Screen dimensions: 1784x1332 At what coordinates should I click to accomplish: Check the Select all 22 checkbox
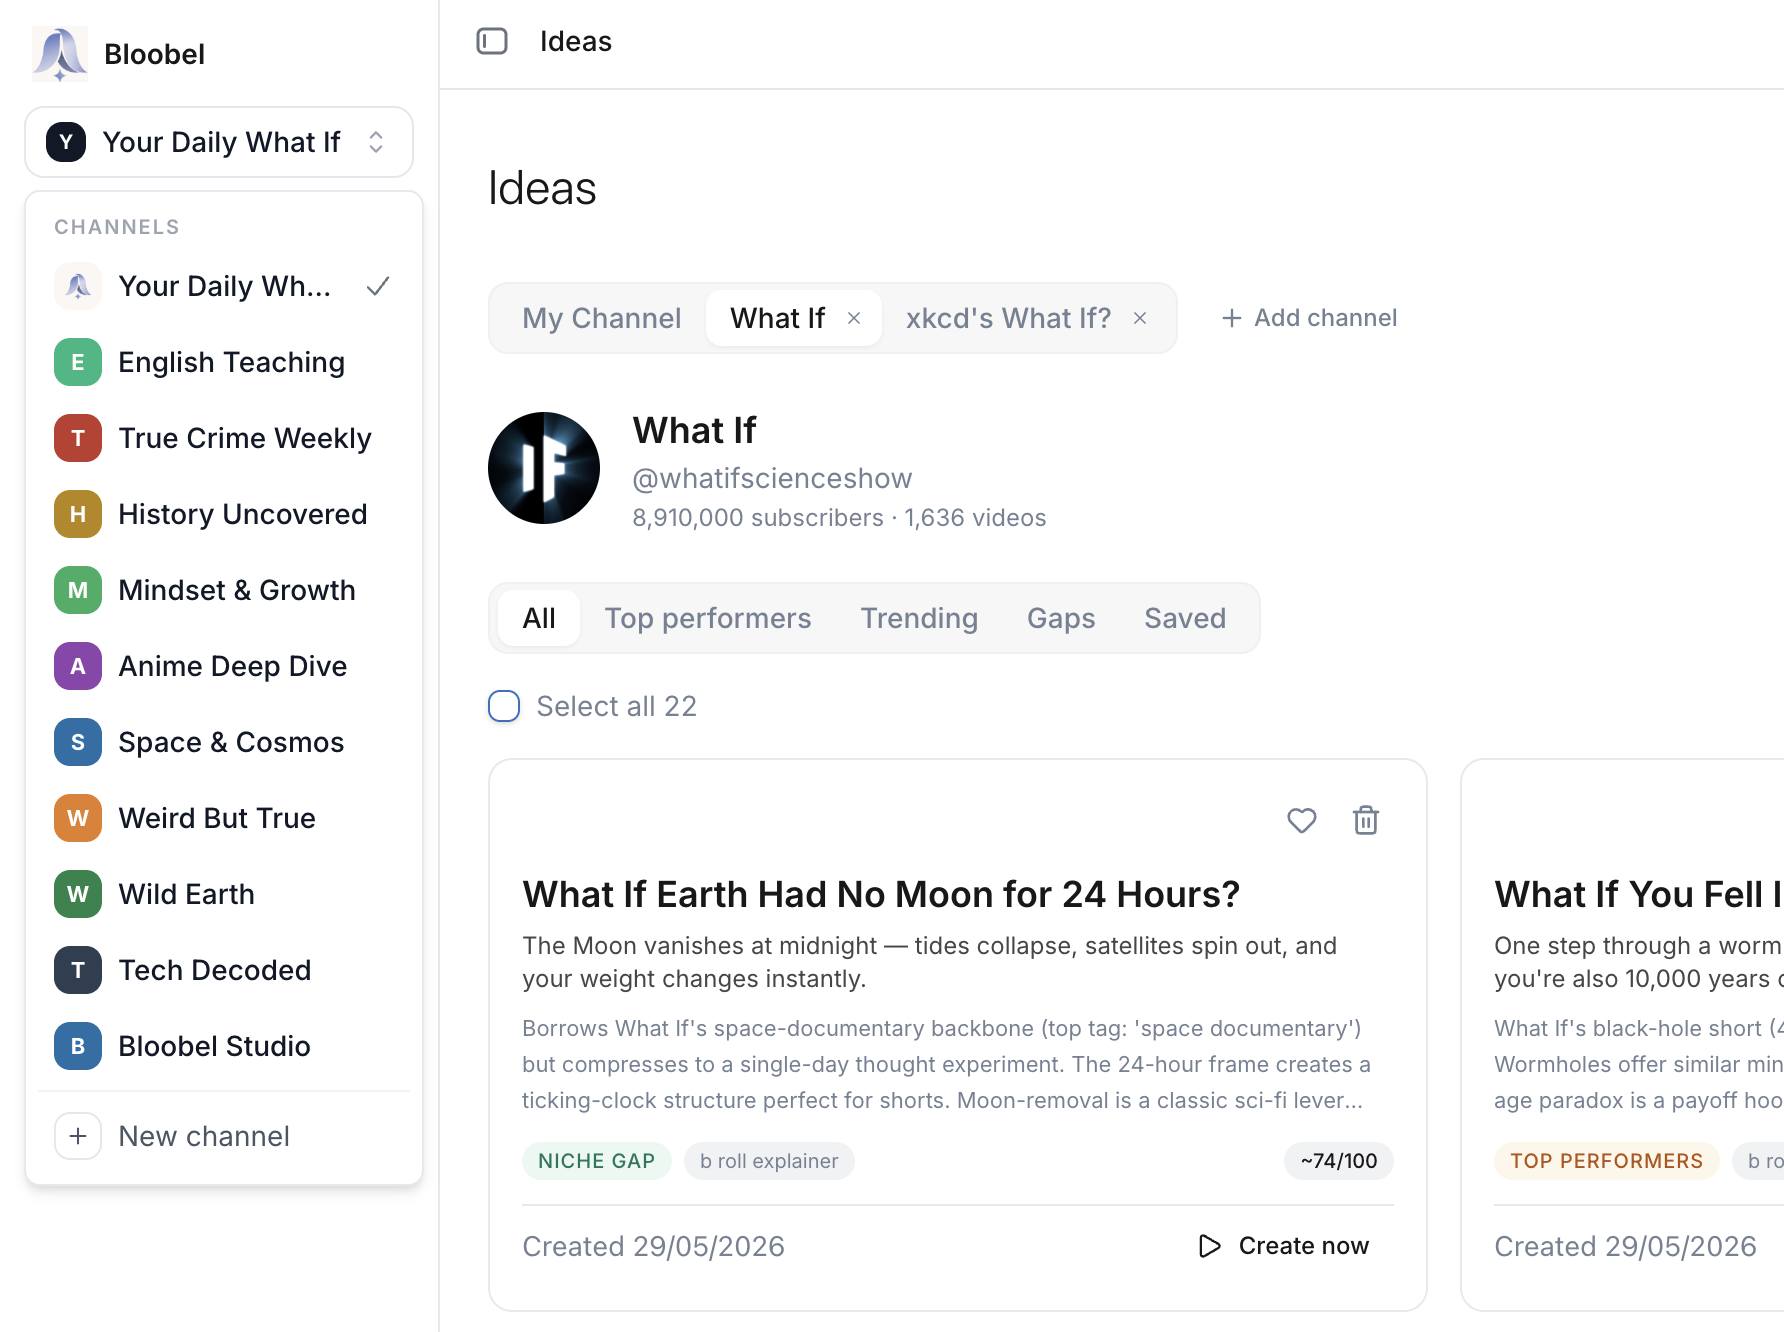[504, 706]
